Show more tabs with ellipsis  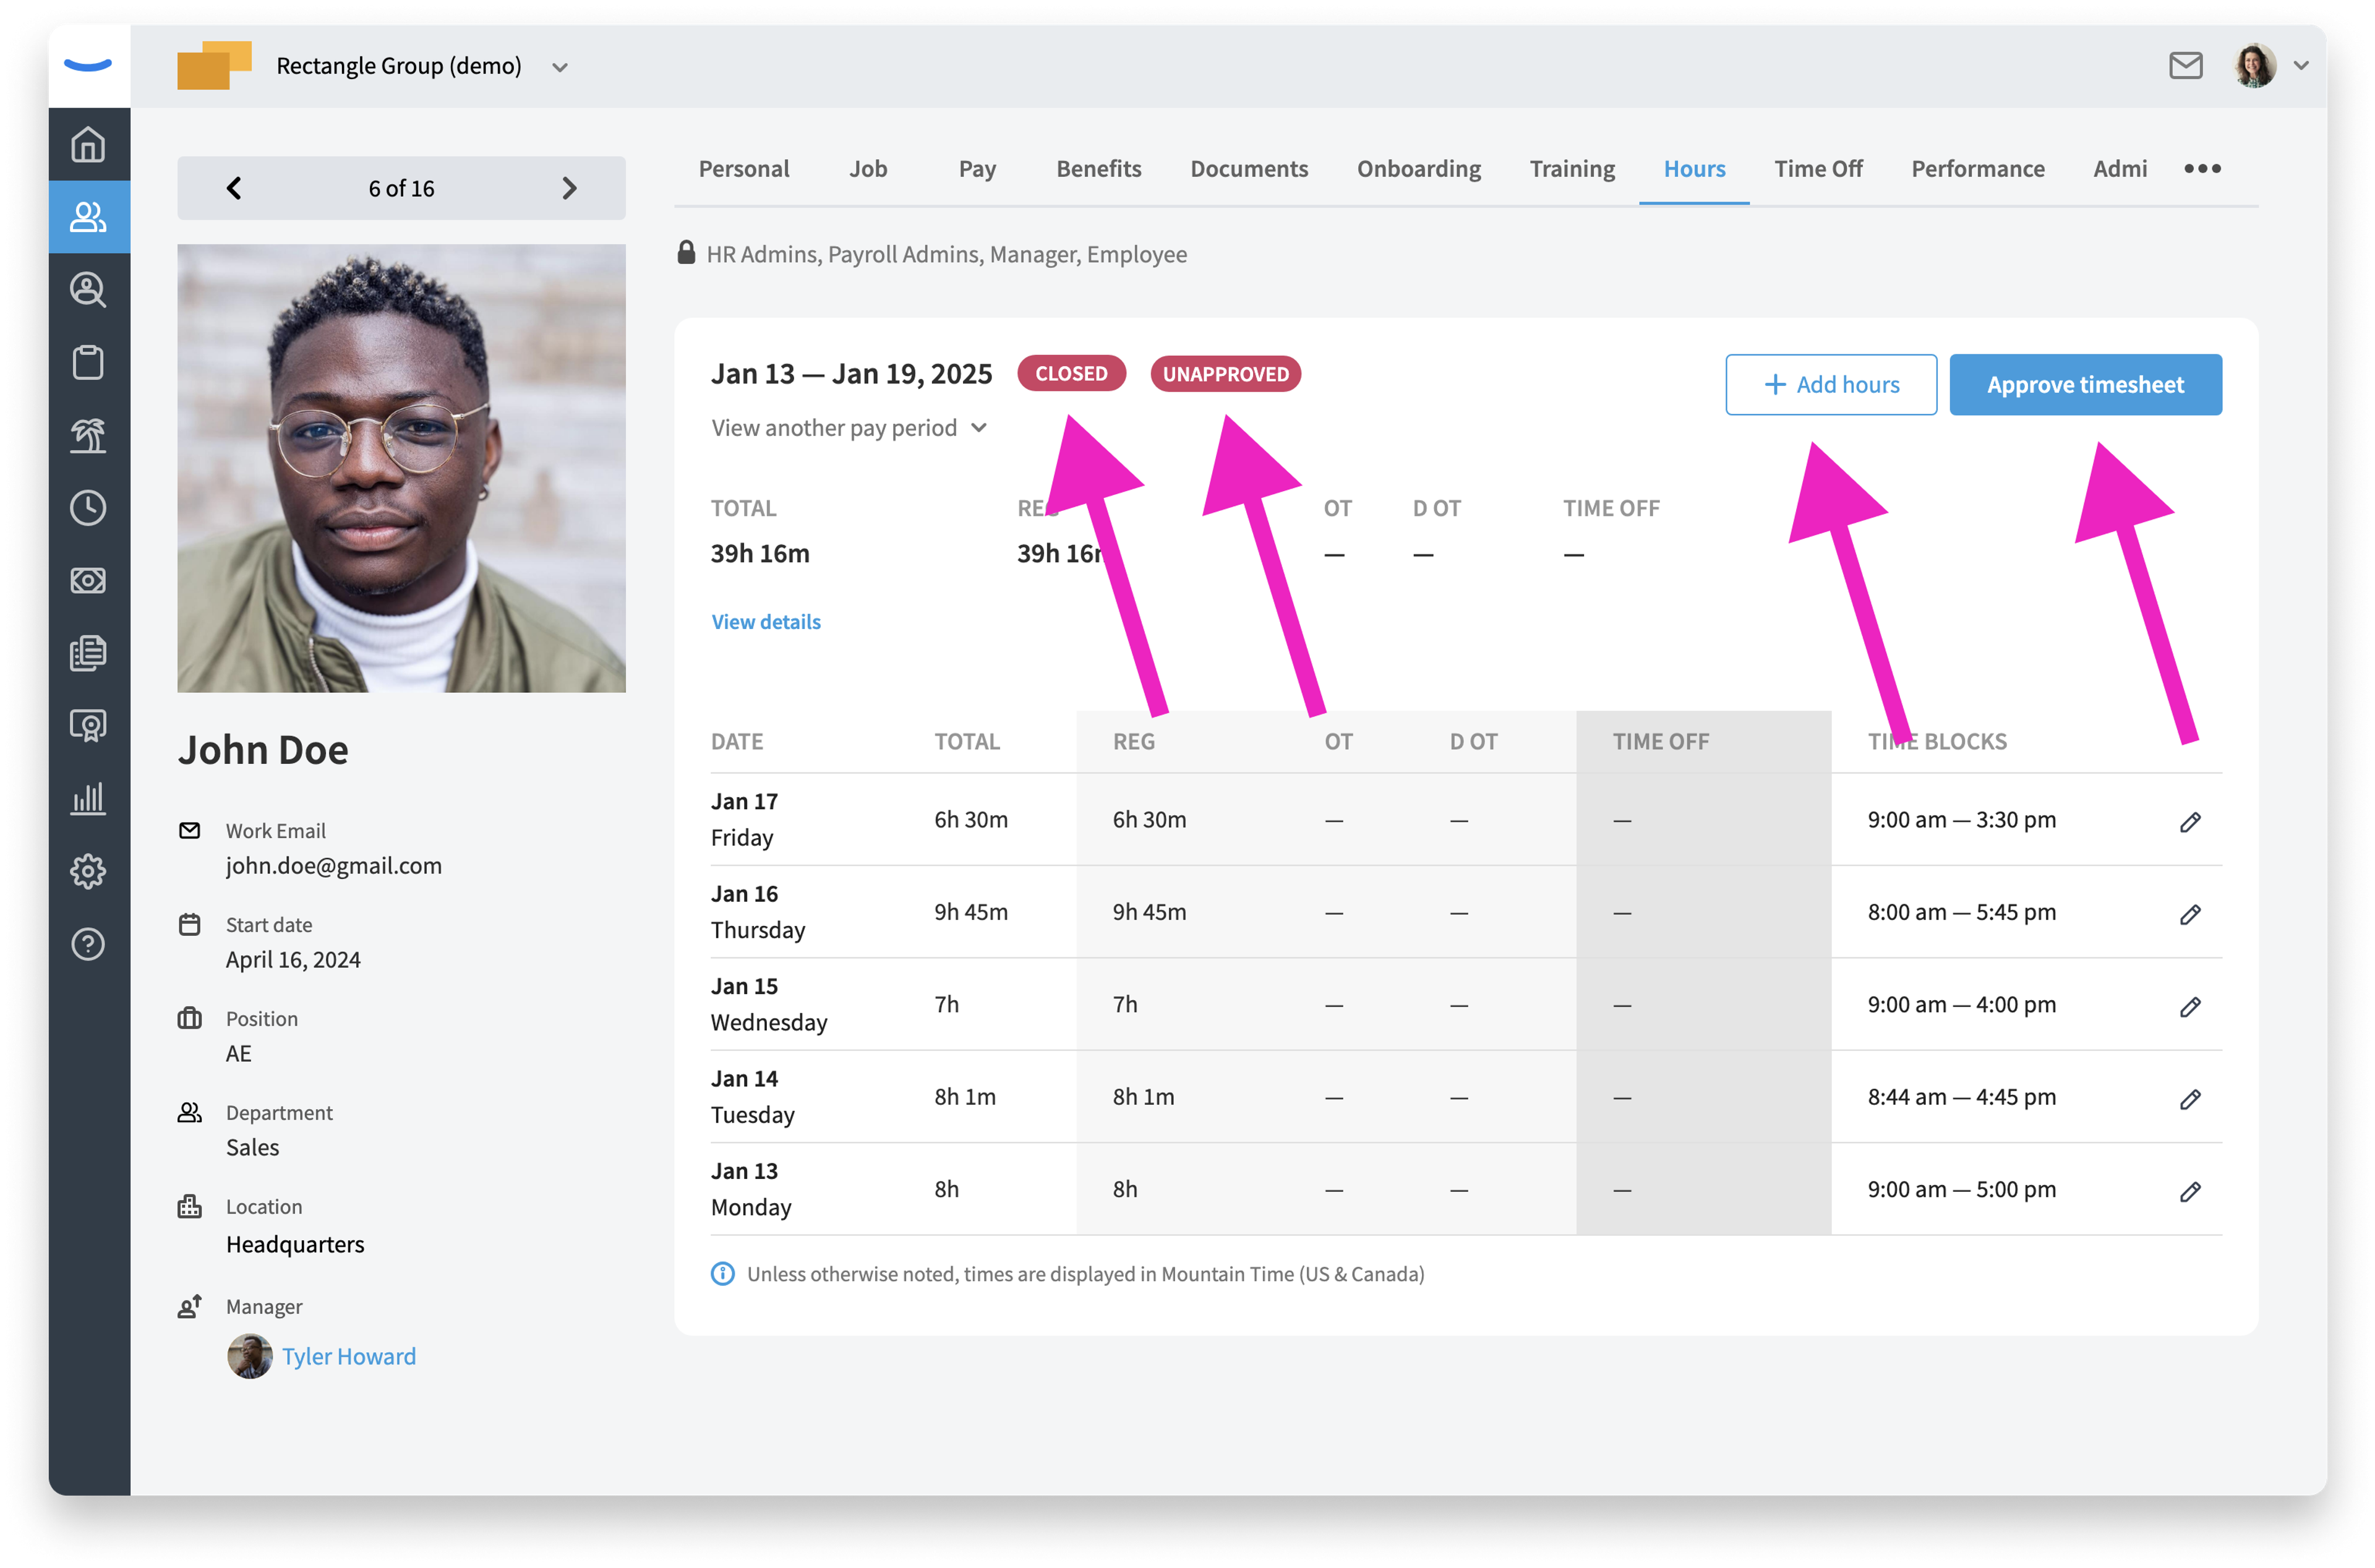click(x=2202, y=169)
